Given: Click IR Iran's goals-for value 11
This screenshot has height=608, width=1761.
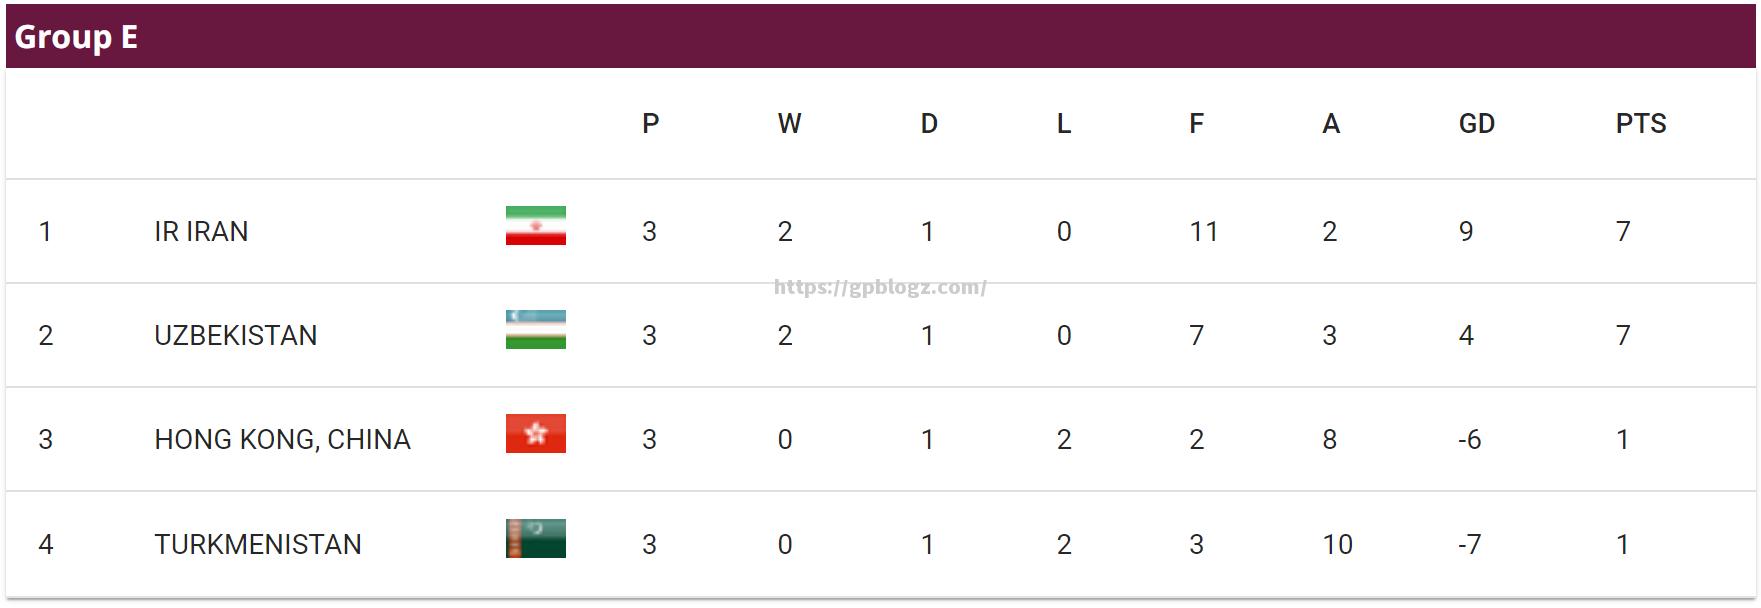Looking at the screenshot, I should 1204,232.
